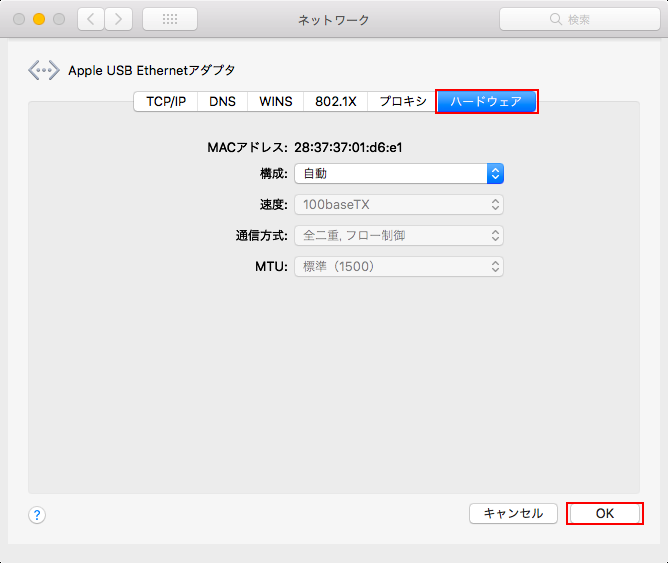The height and width of the screenshot is (563, 668).
Task: Focus the 検索 search field
Action: pos(578,19)
